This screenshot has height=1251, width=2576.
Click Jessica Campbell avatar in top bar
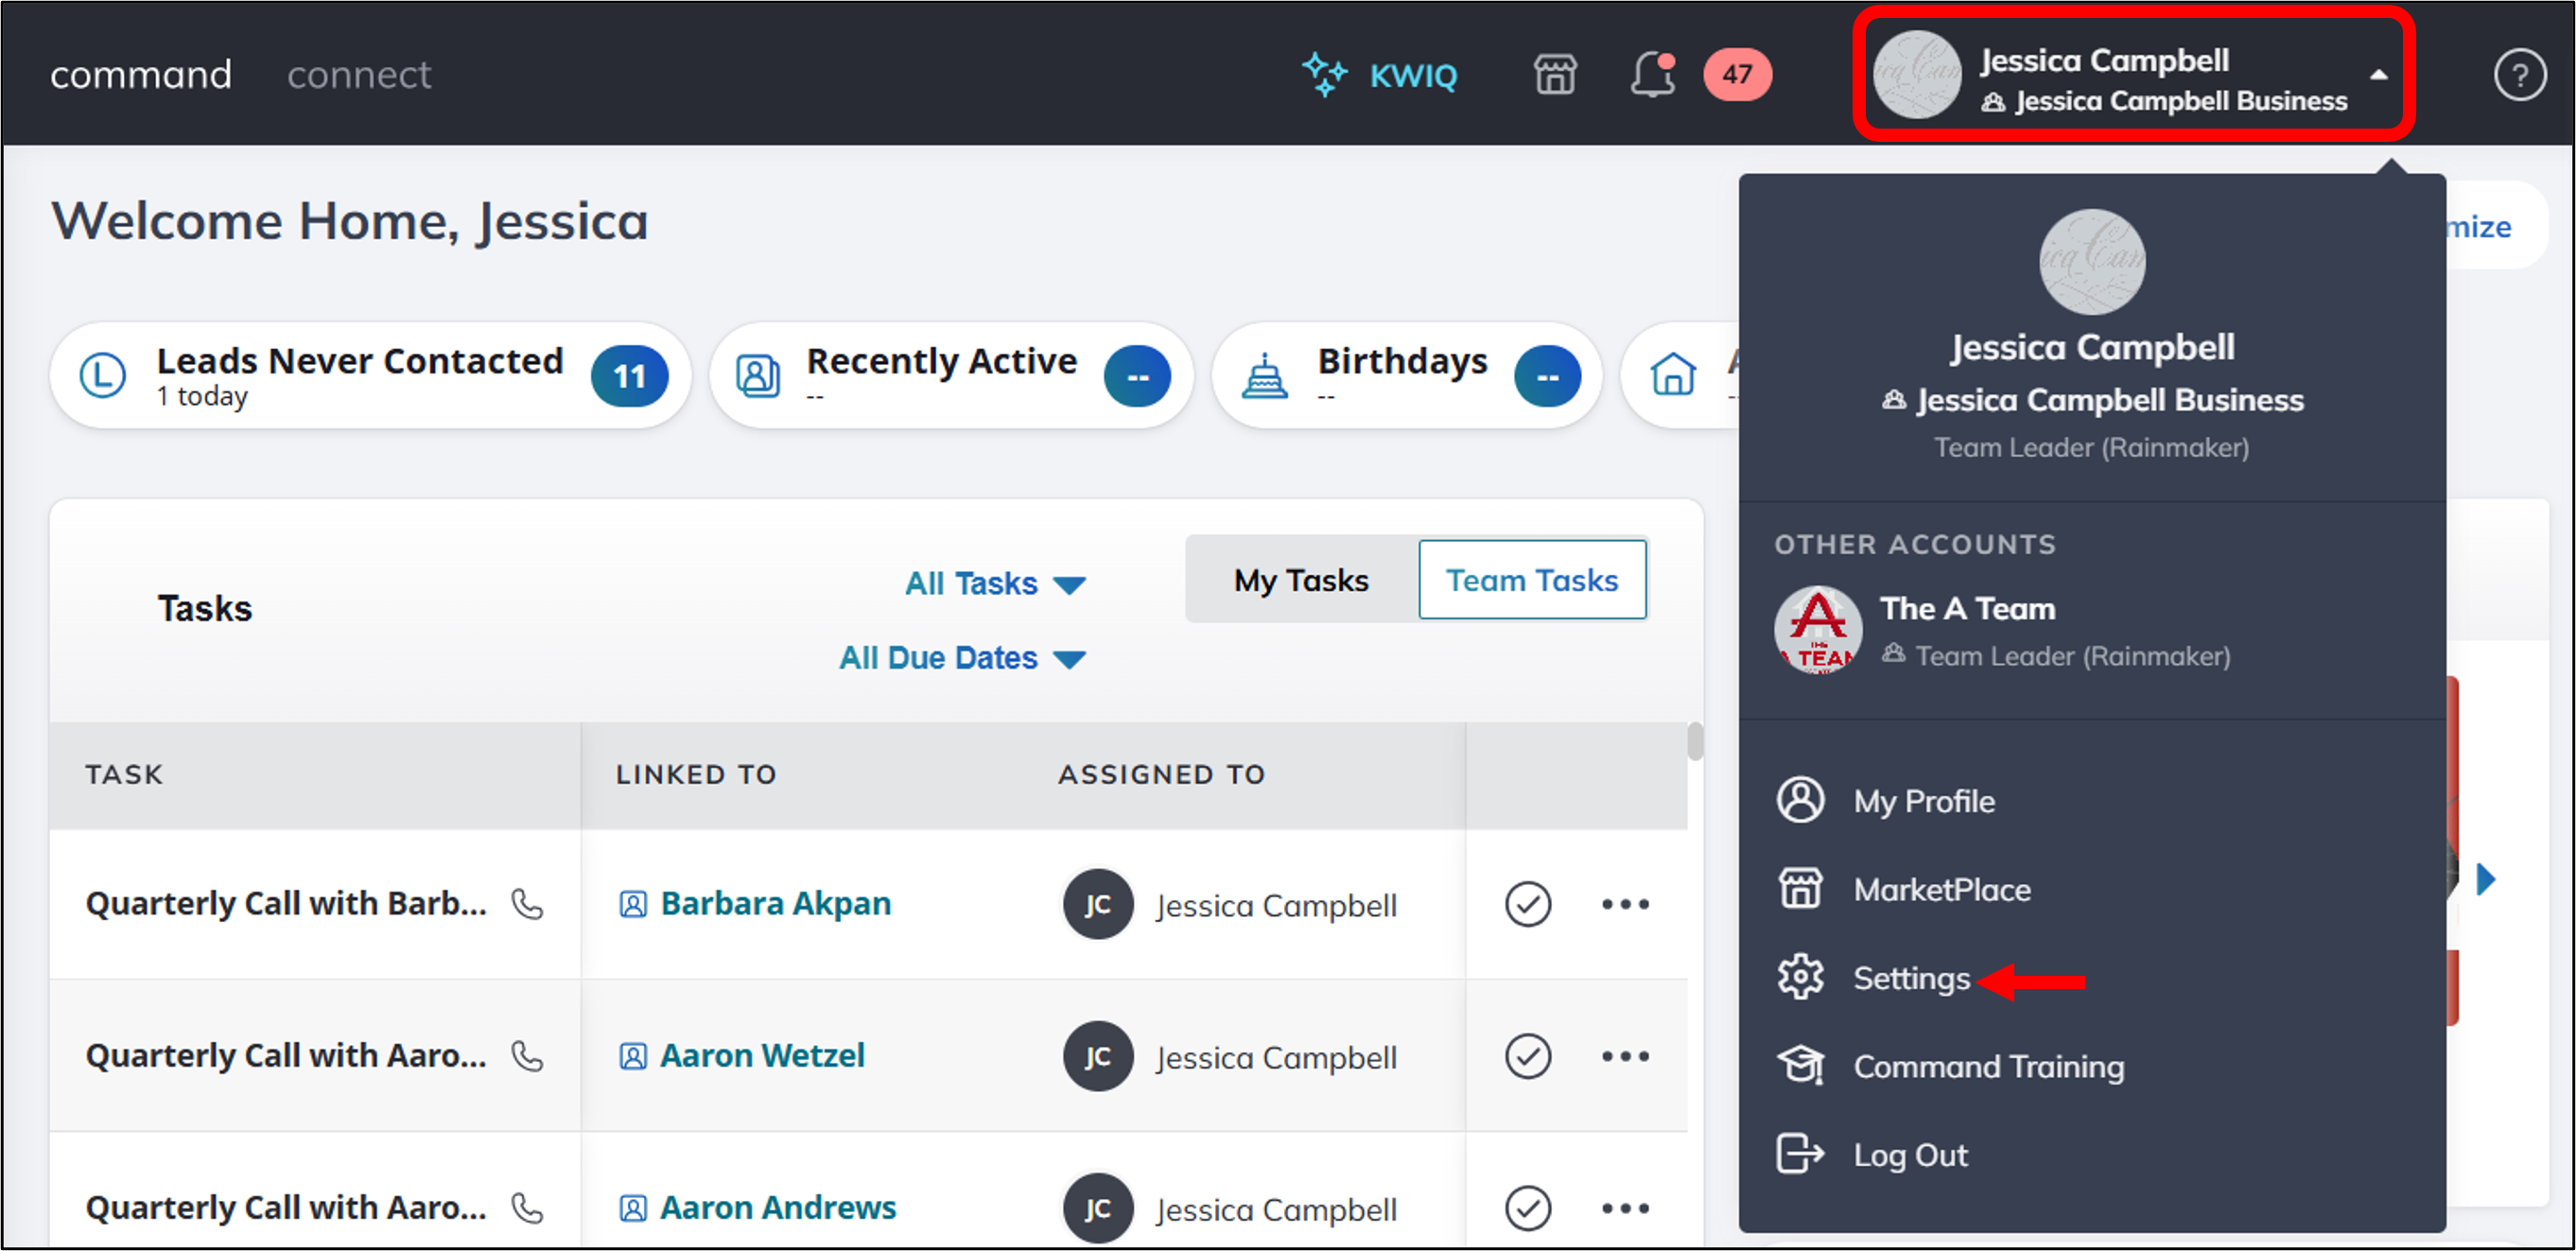click(x=1916, y=75)
